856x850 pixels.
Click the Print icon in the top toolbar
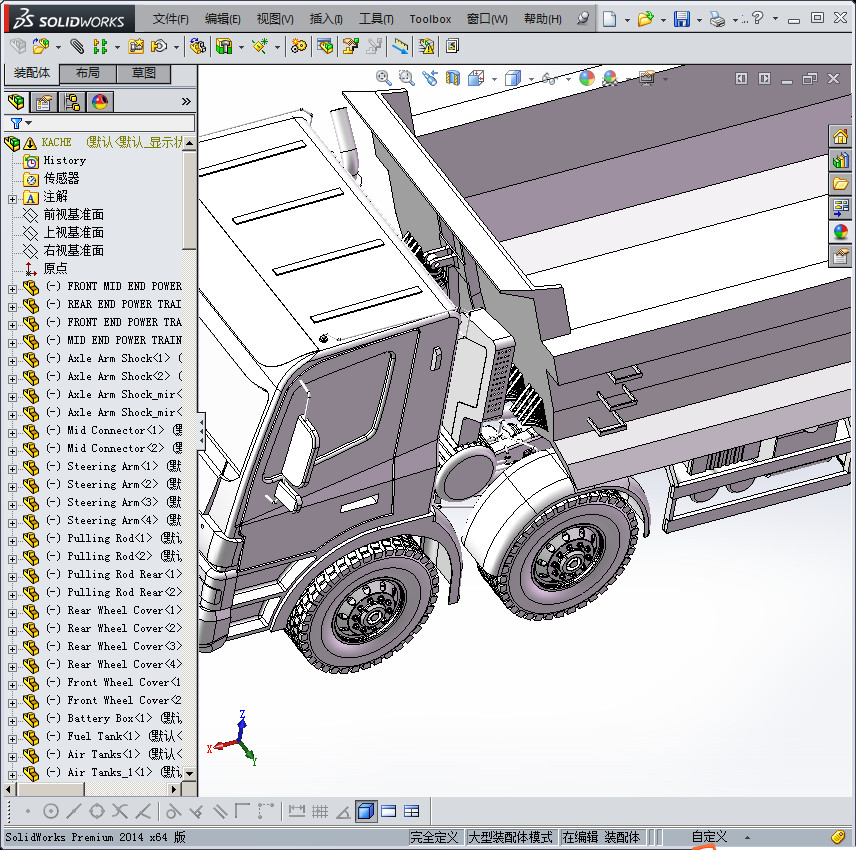click(716, 19)
